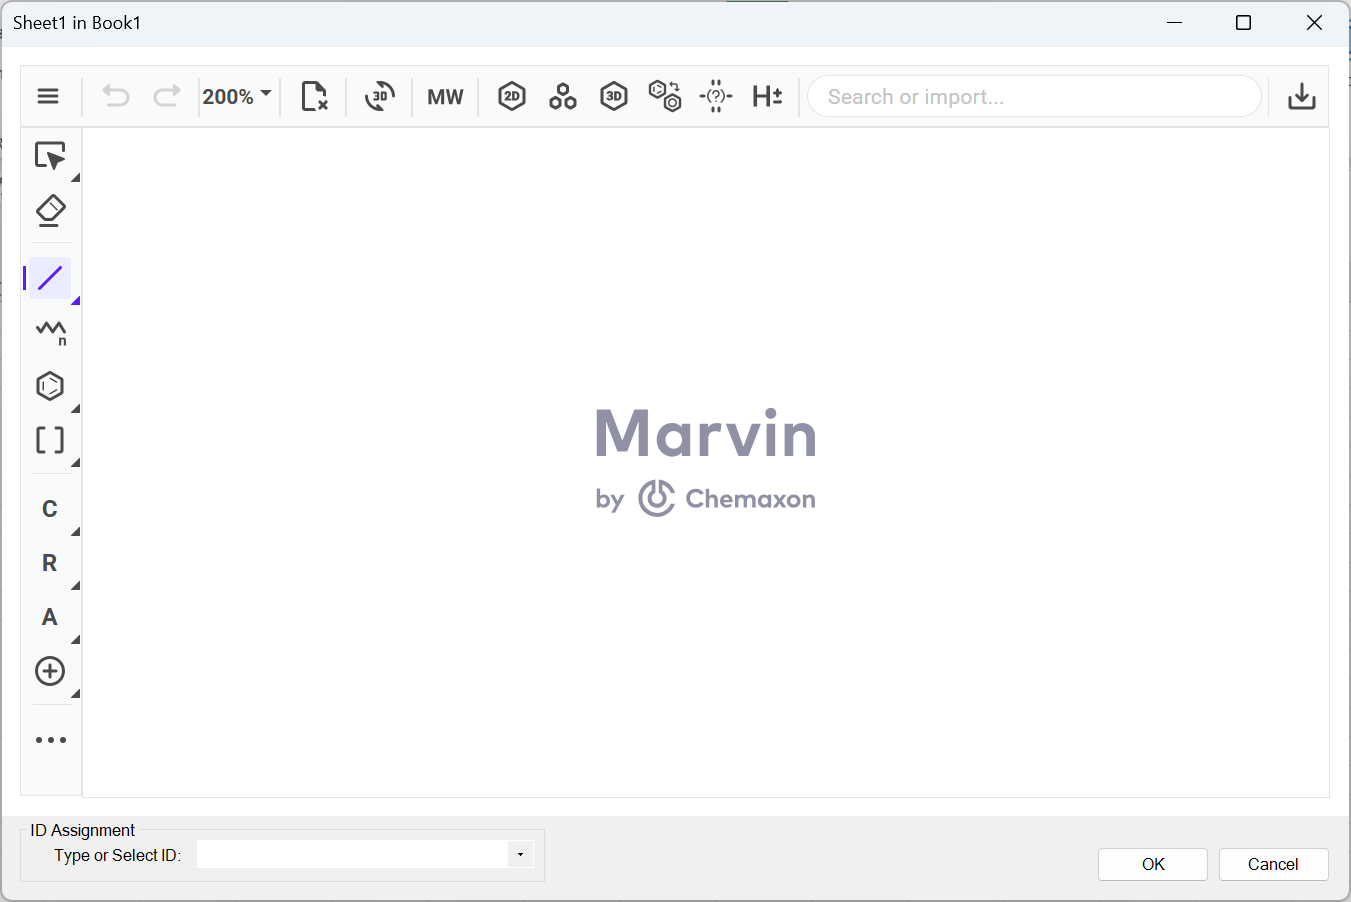Choose the selection tool
The width and height of the screenshot is (1351, 902).
(50, 156)
